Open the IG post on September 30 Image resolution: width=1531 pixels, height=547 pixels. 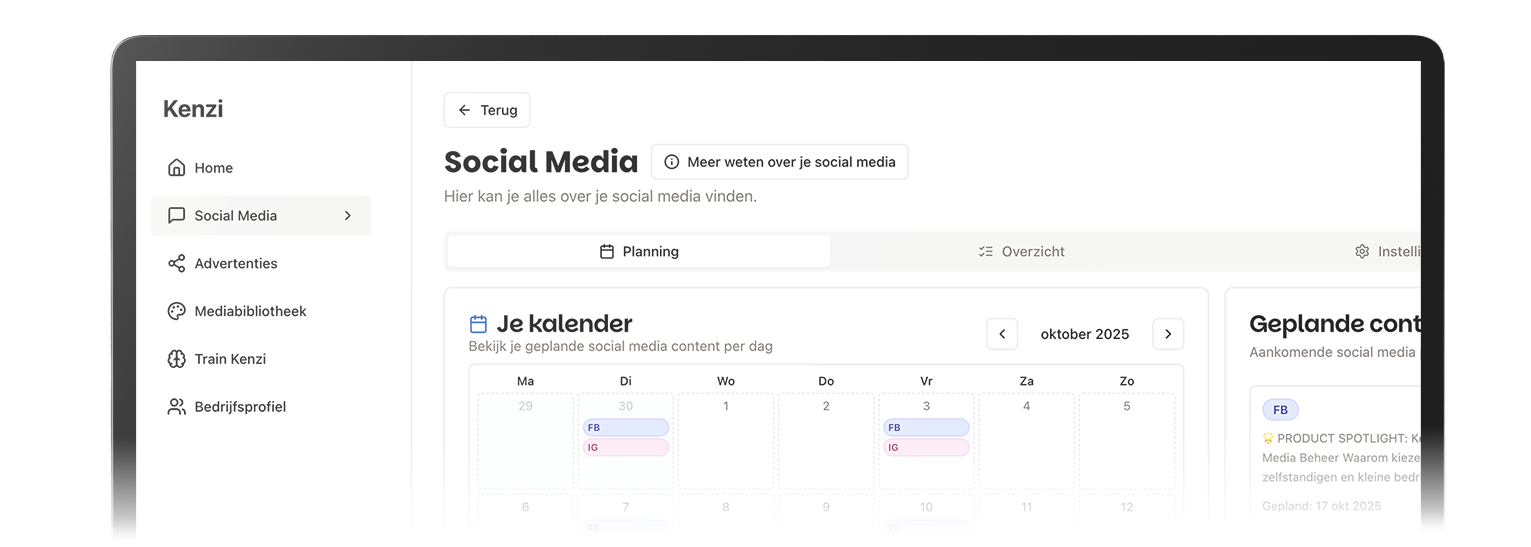click(x=626, y=448)
